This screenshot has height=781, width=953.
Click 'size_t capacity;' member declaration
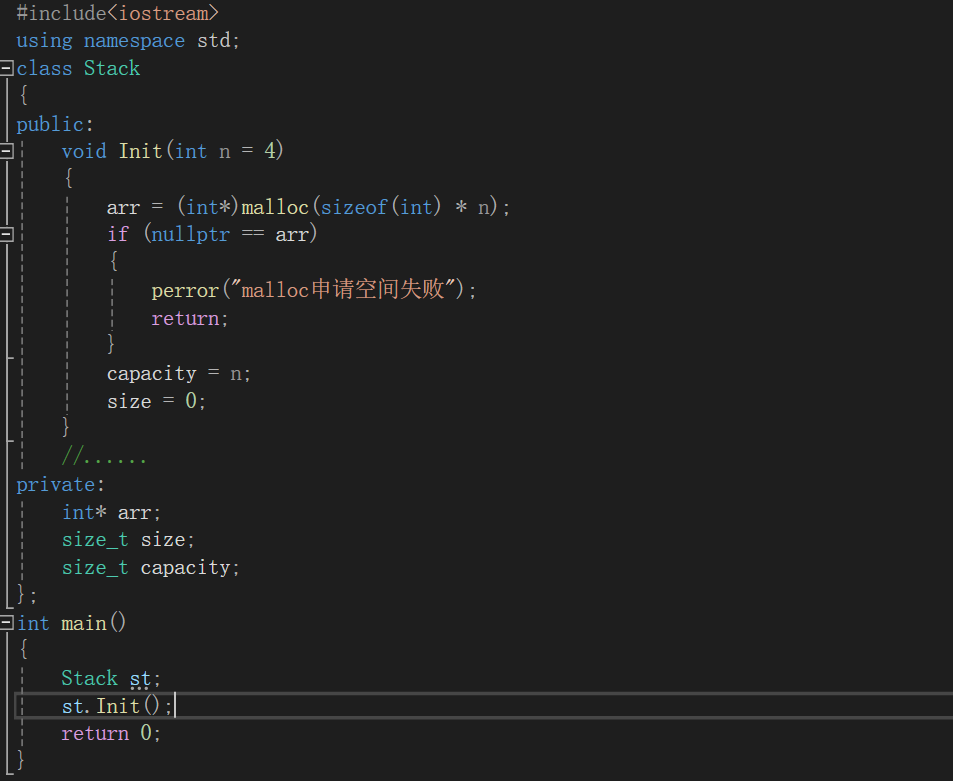[x=151, y=568]
